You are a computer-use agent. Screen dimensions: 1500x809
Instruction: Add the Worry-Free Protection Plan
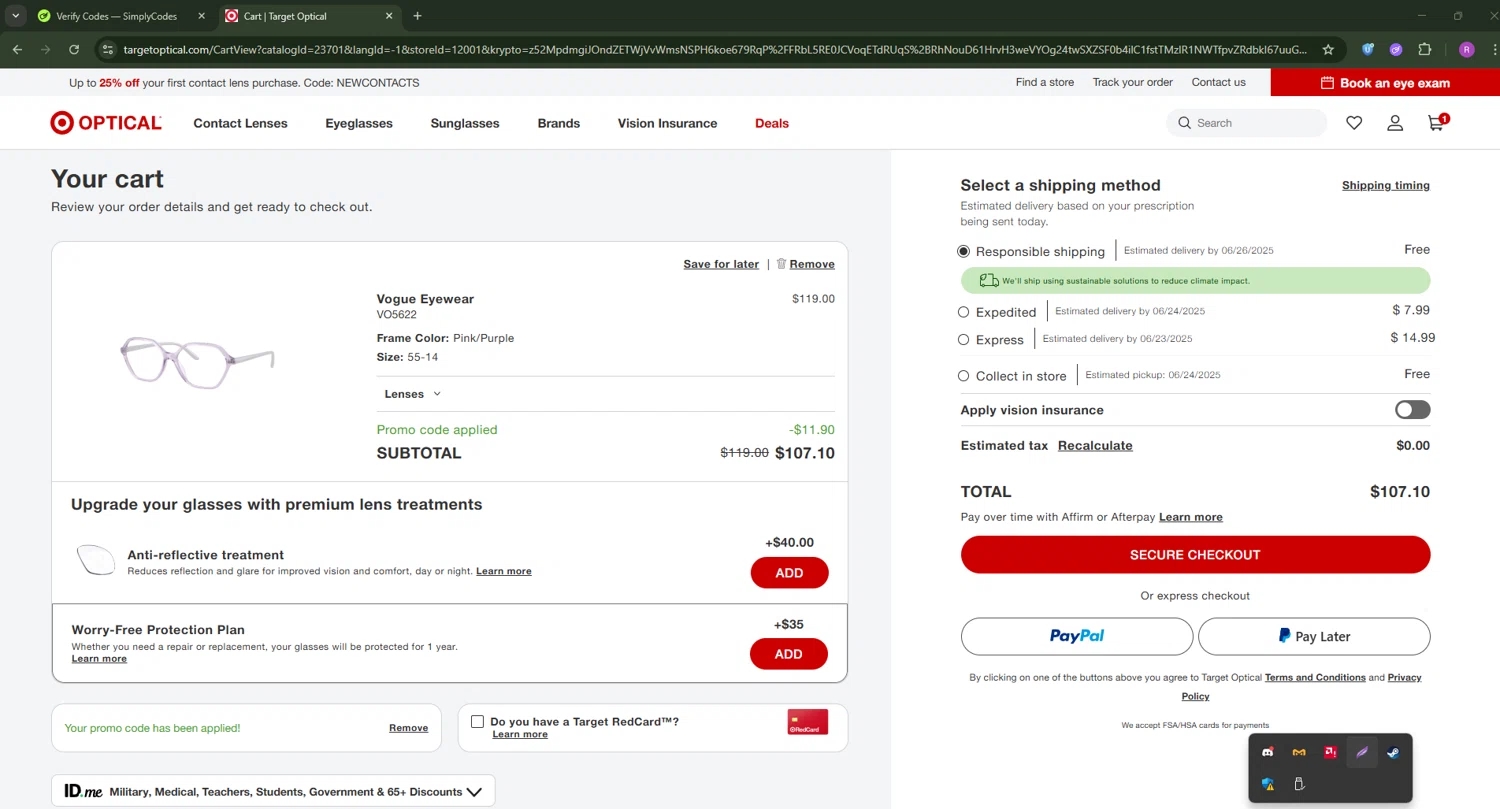click(789, 654)
